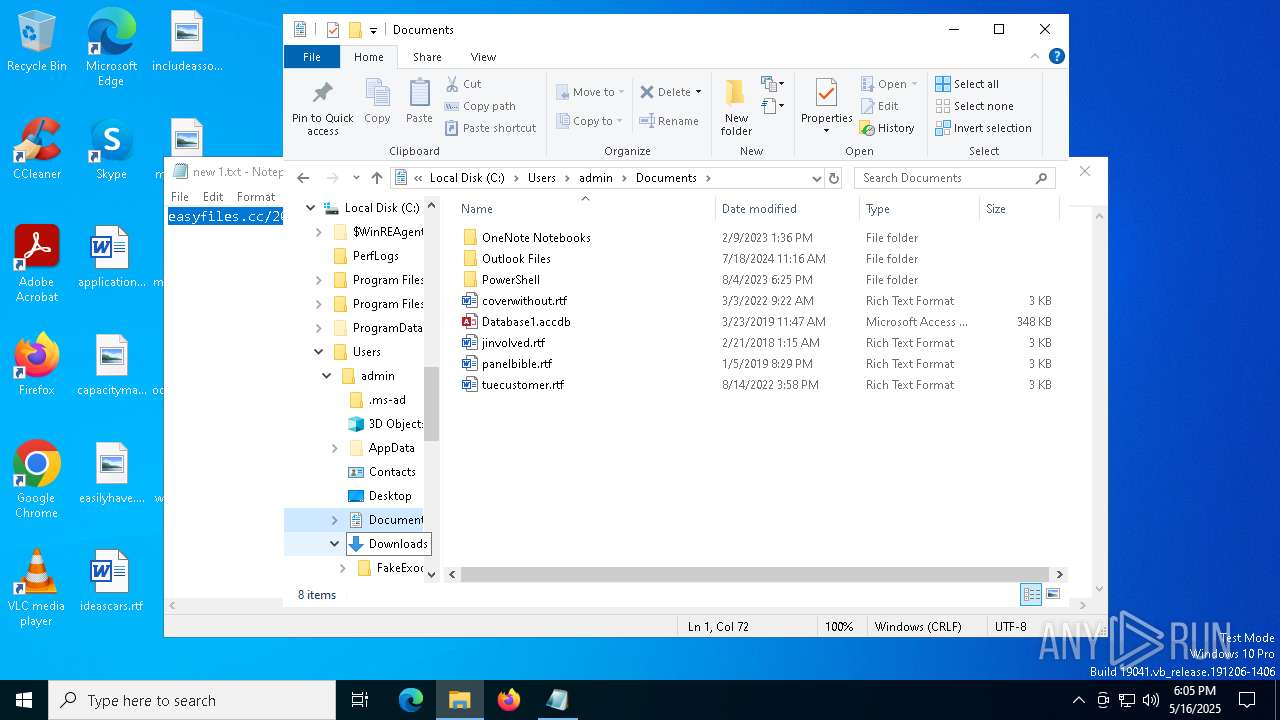1280x720 pixels.
Task: Collapse the Downloads tree node
Action: (x=335, y=544)
